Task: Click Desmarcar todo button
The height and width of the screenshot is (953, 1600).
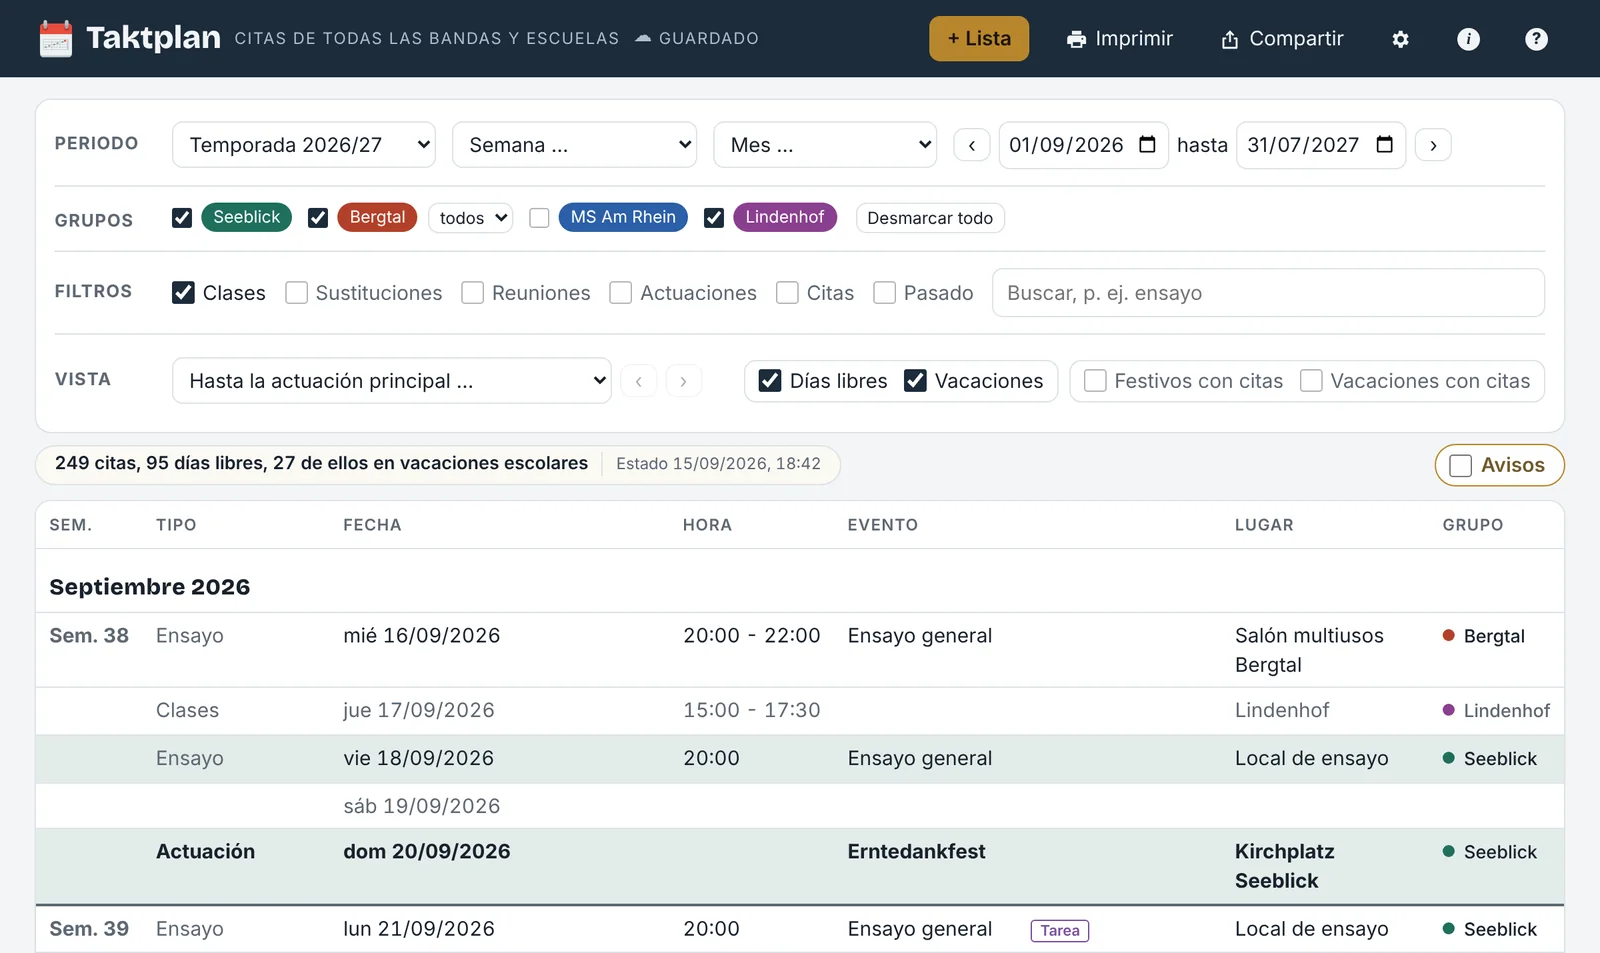Action: (930, 218)
